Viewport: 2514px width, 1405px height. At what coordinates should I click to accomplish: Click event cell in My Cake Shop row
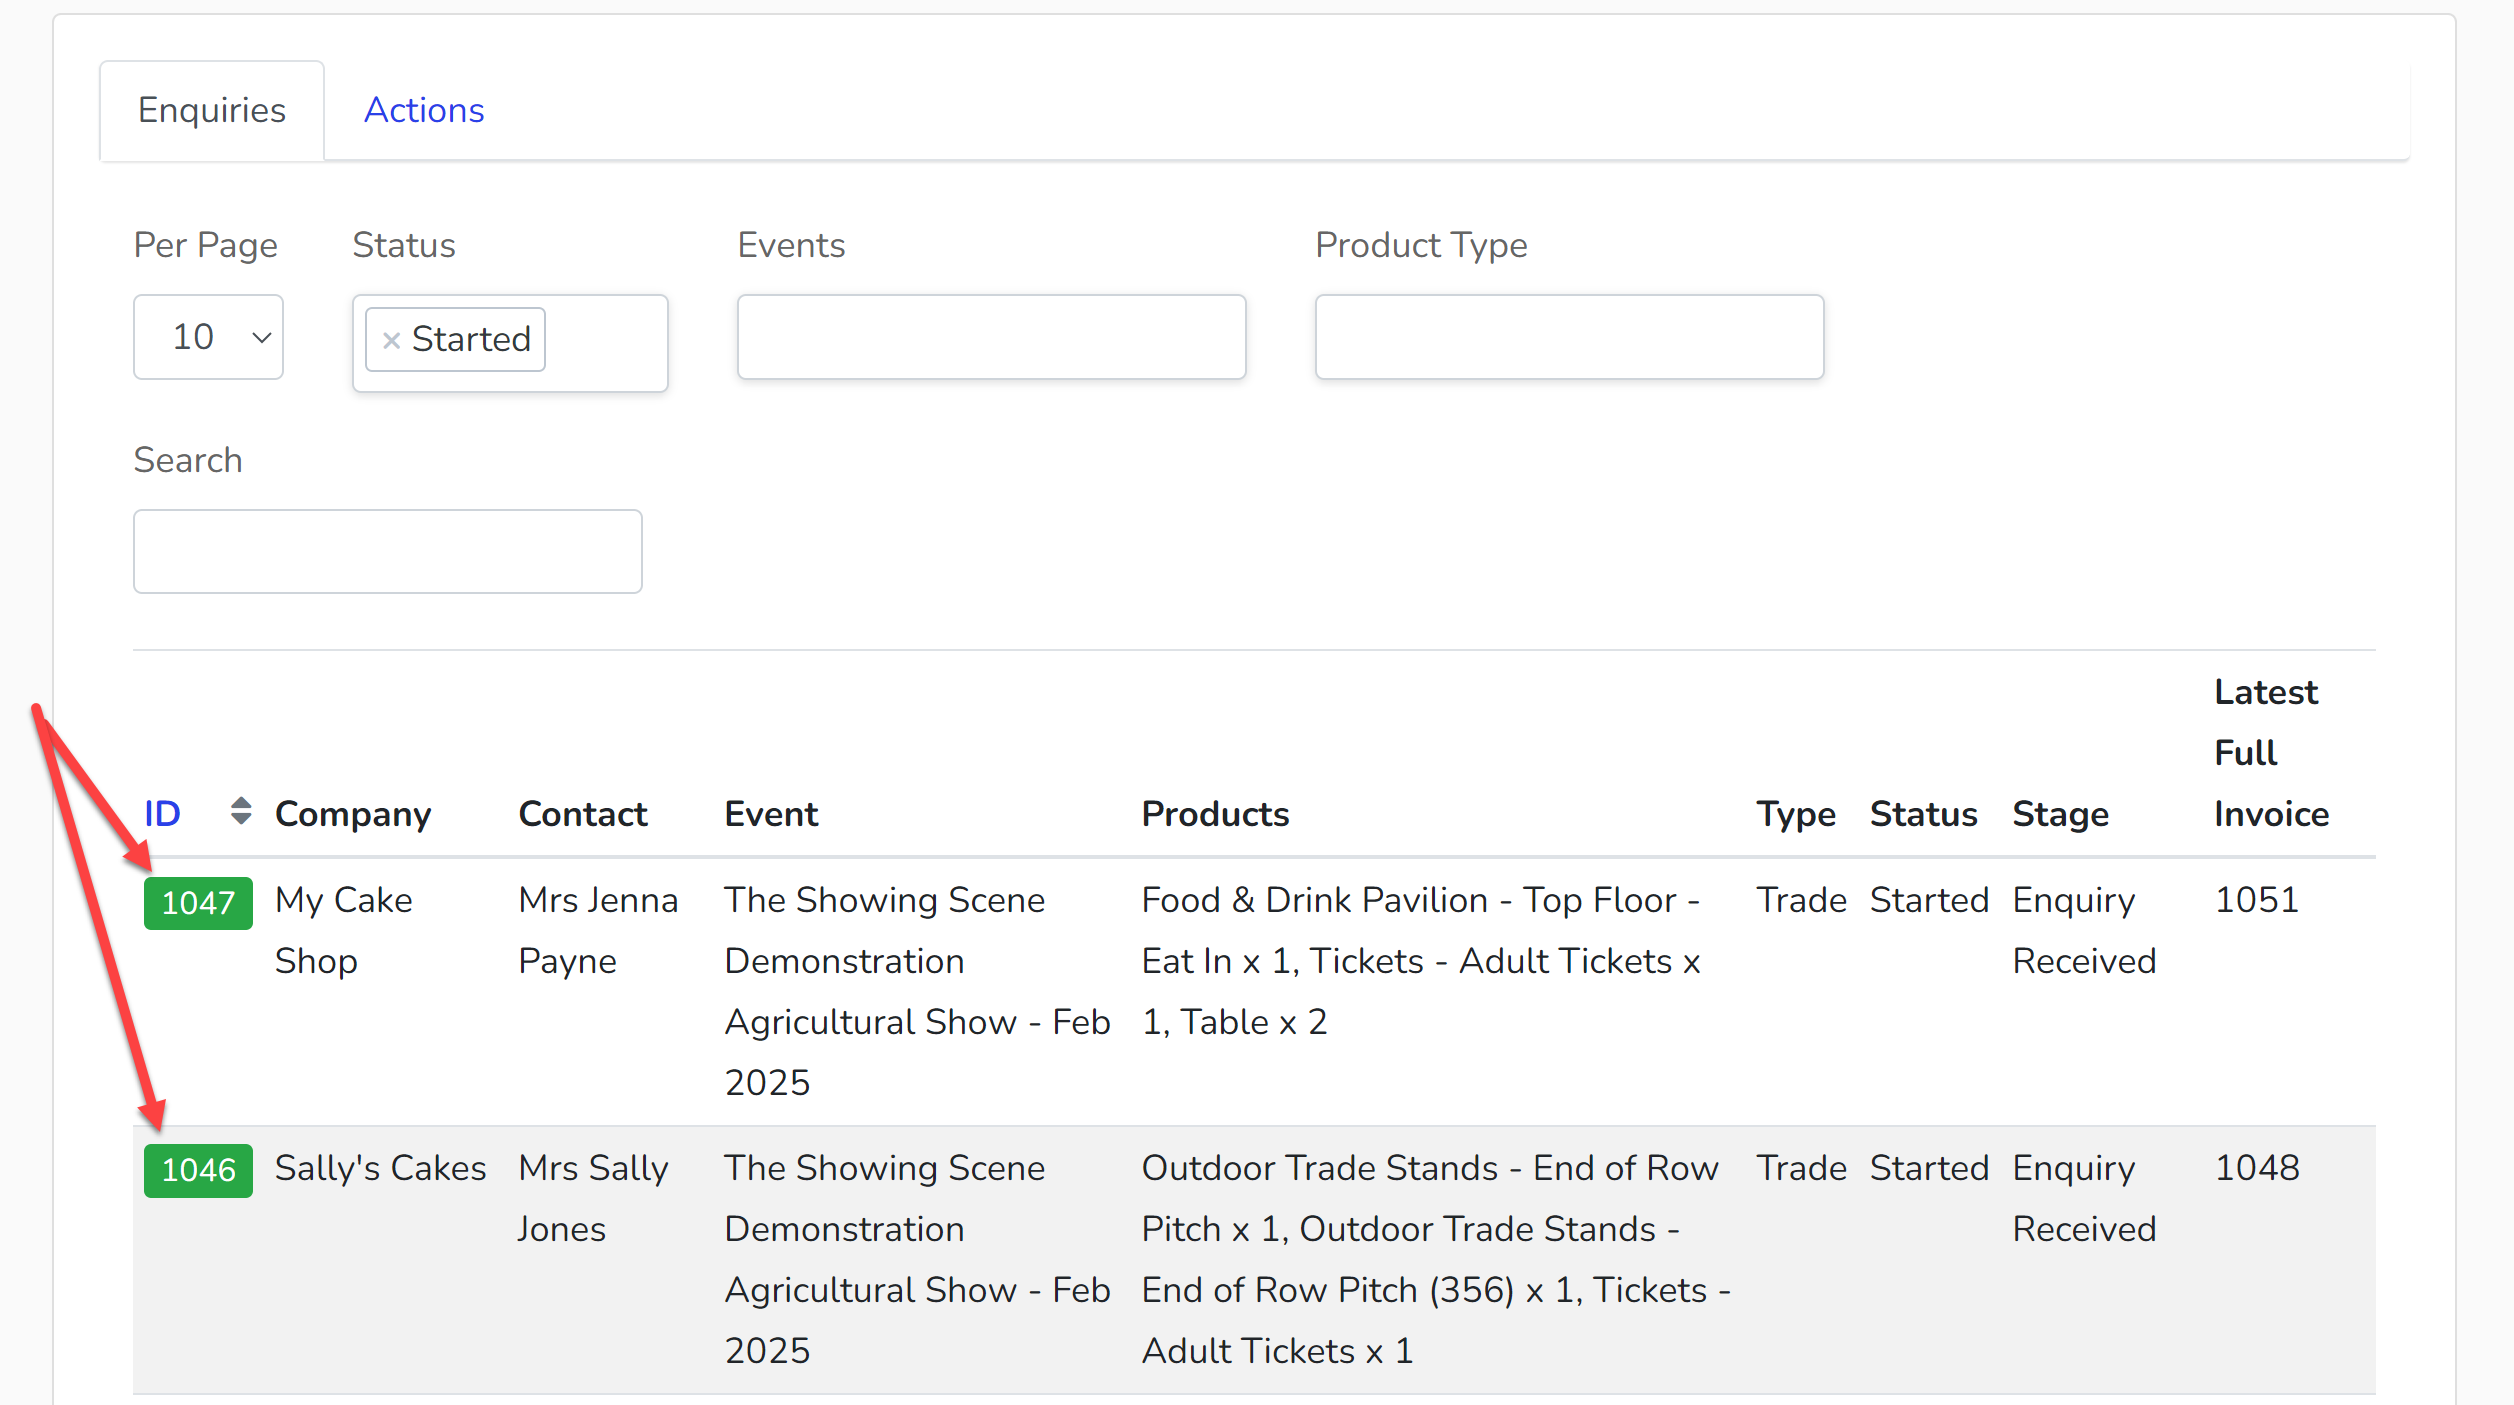pos(918,991)
